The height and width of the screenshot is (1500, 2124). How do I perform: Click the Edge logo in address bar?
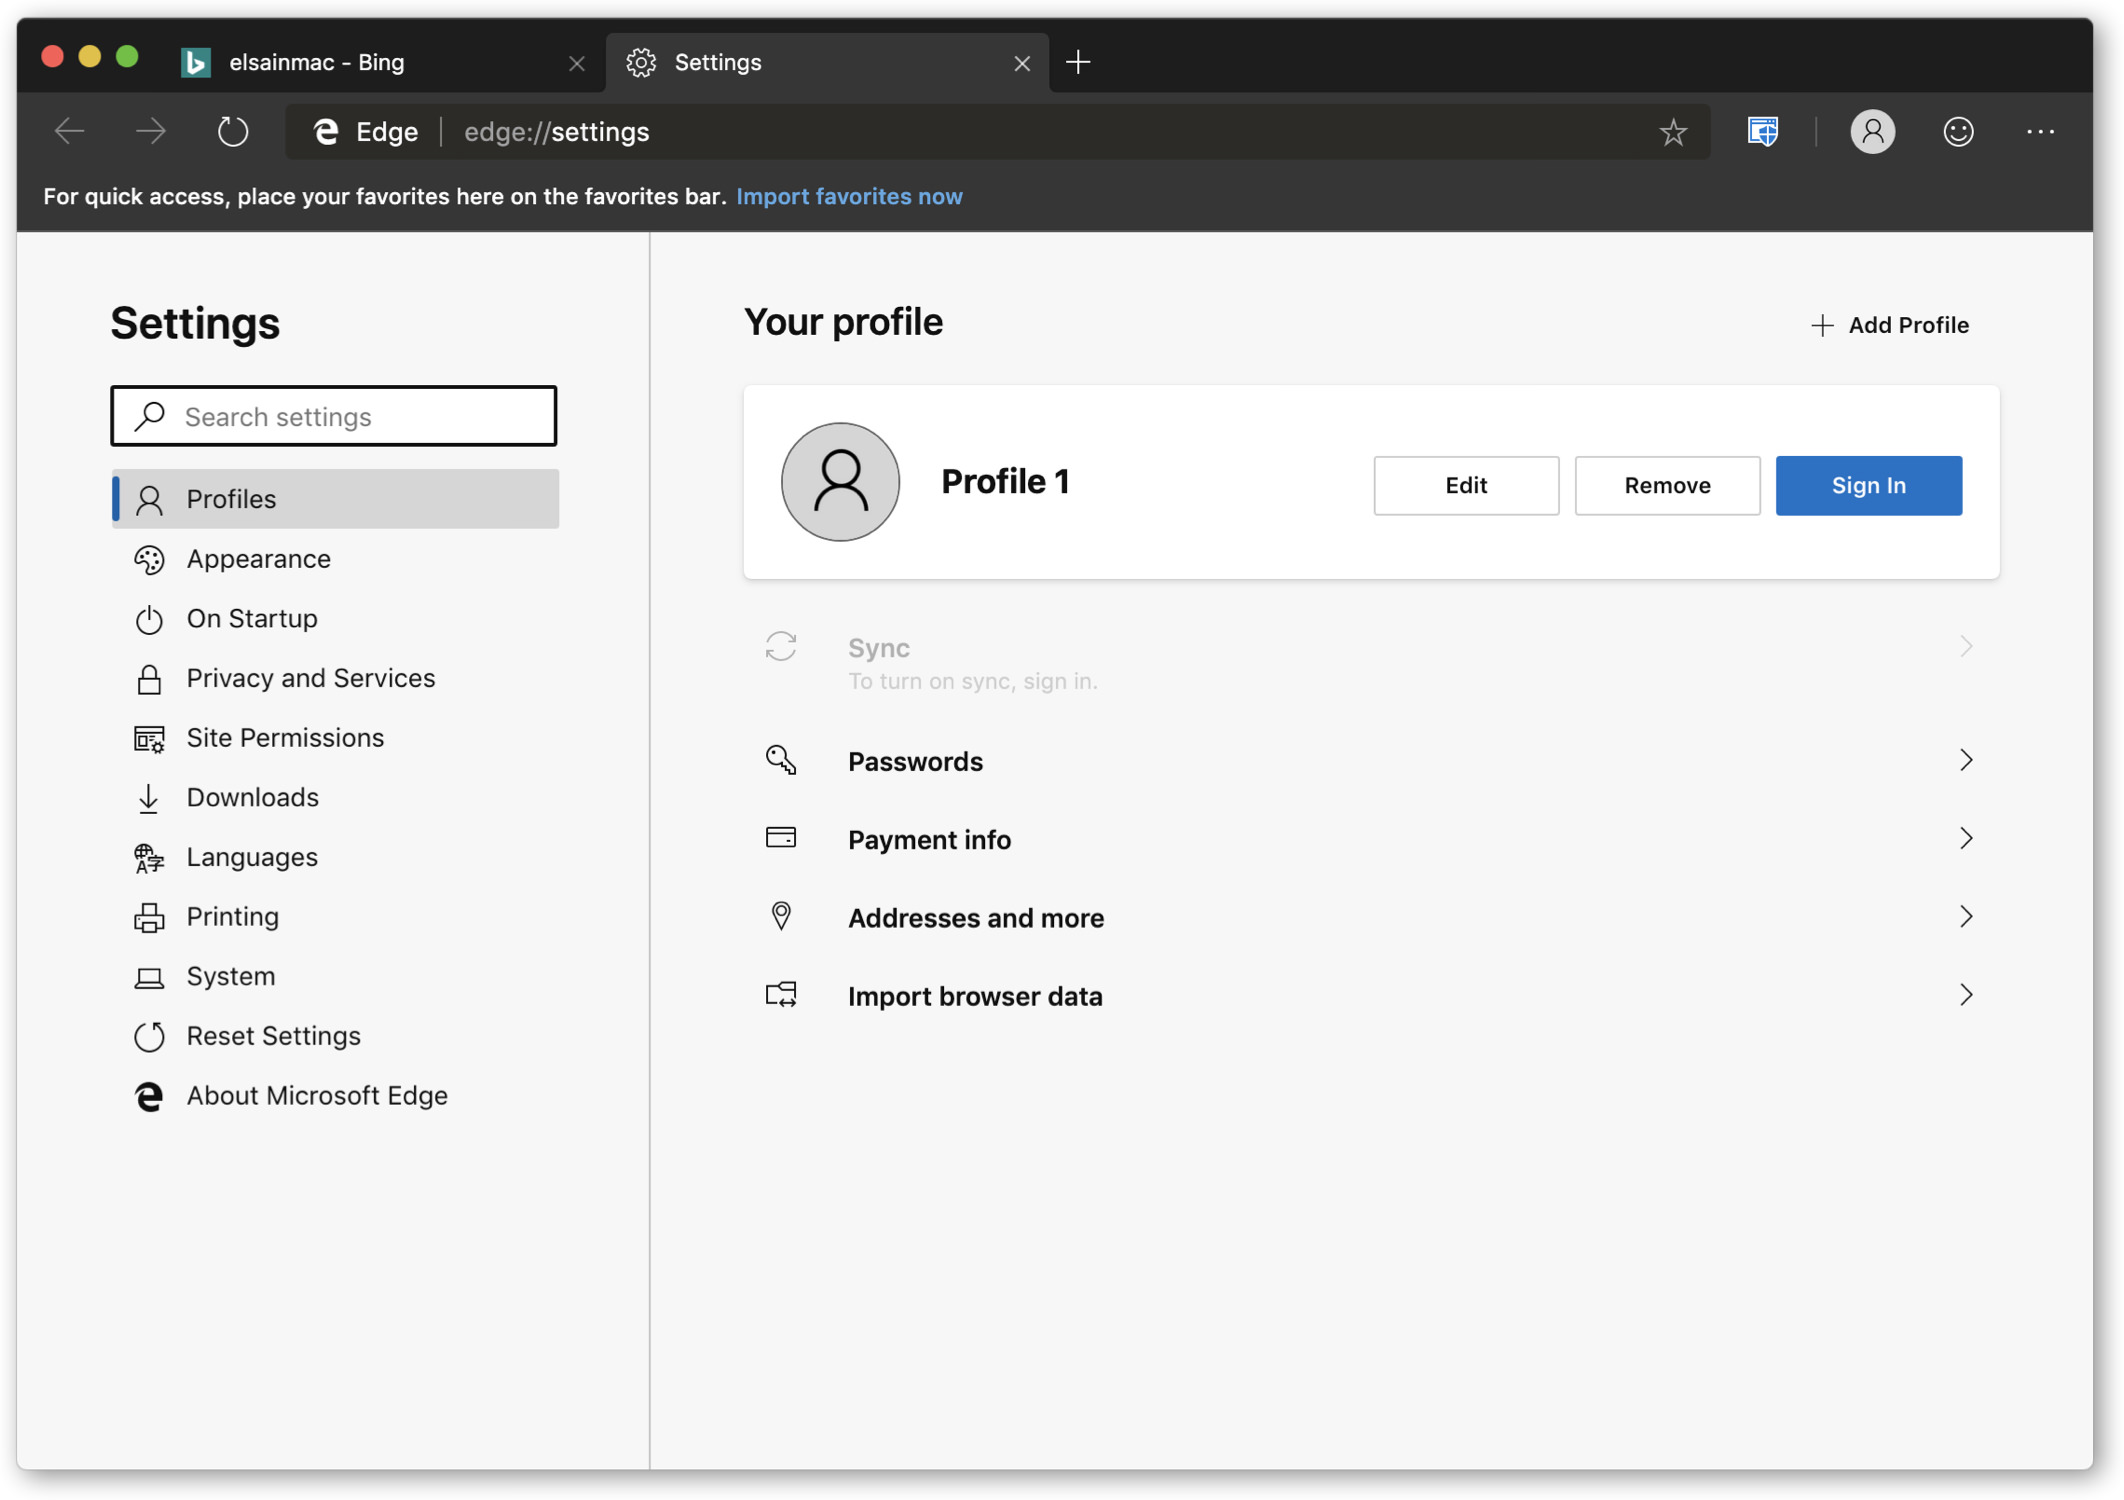pyautogui.click(x=326, y=132)
